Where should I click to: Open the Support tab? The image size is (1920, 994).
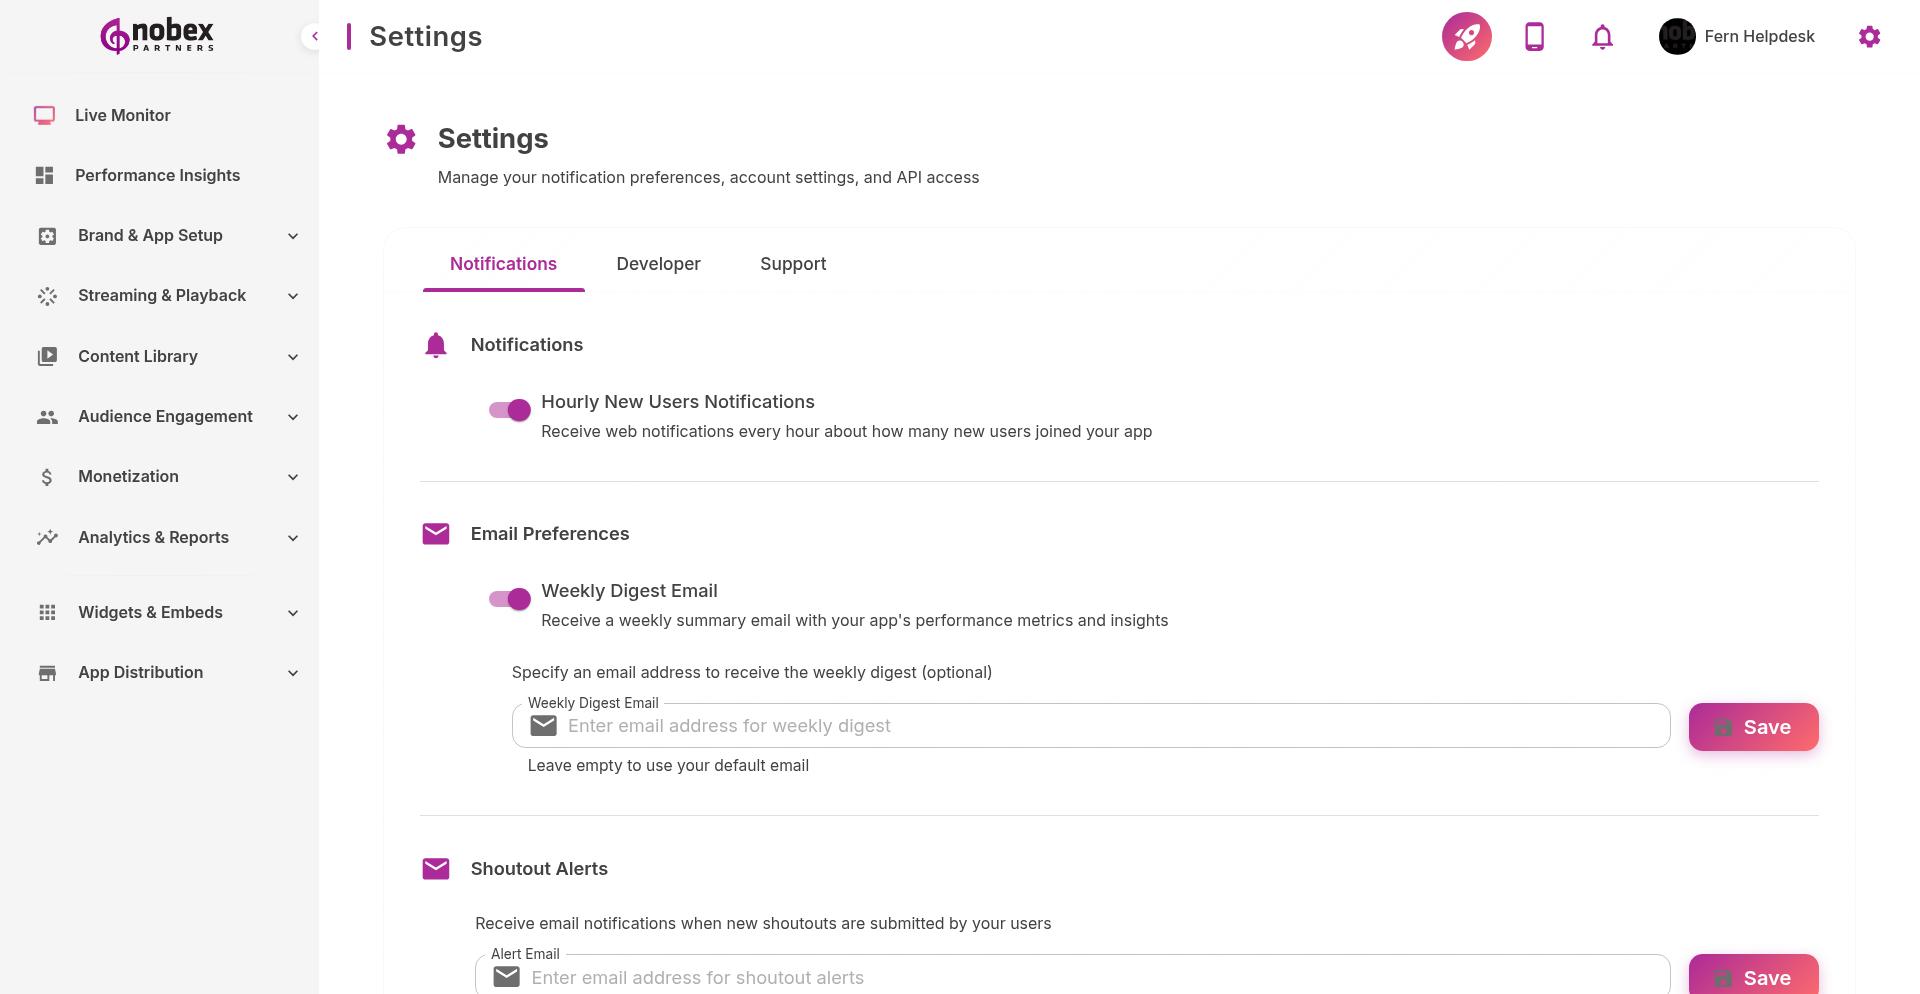click(x=793, y=264)
